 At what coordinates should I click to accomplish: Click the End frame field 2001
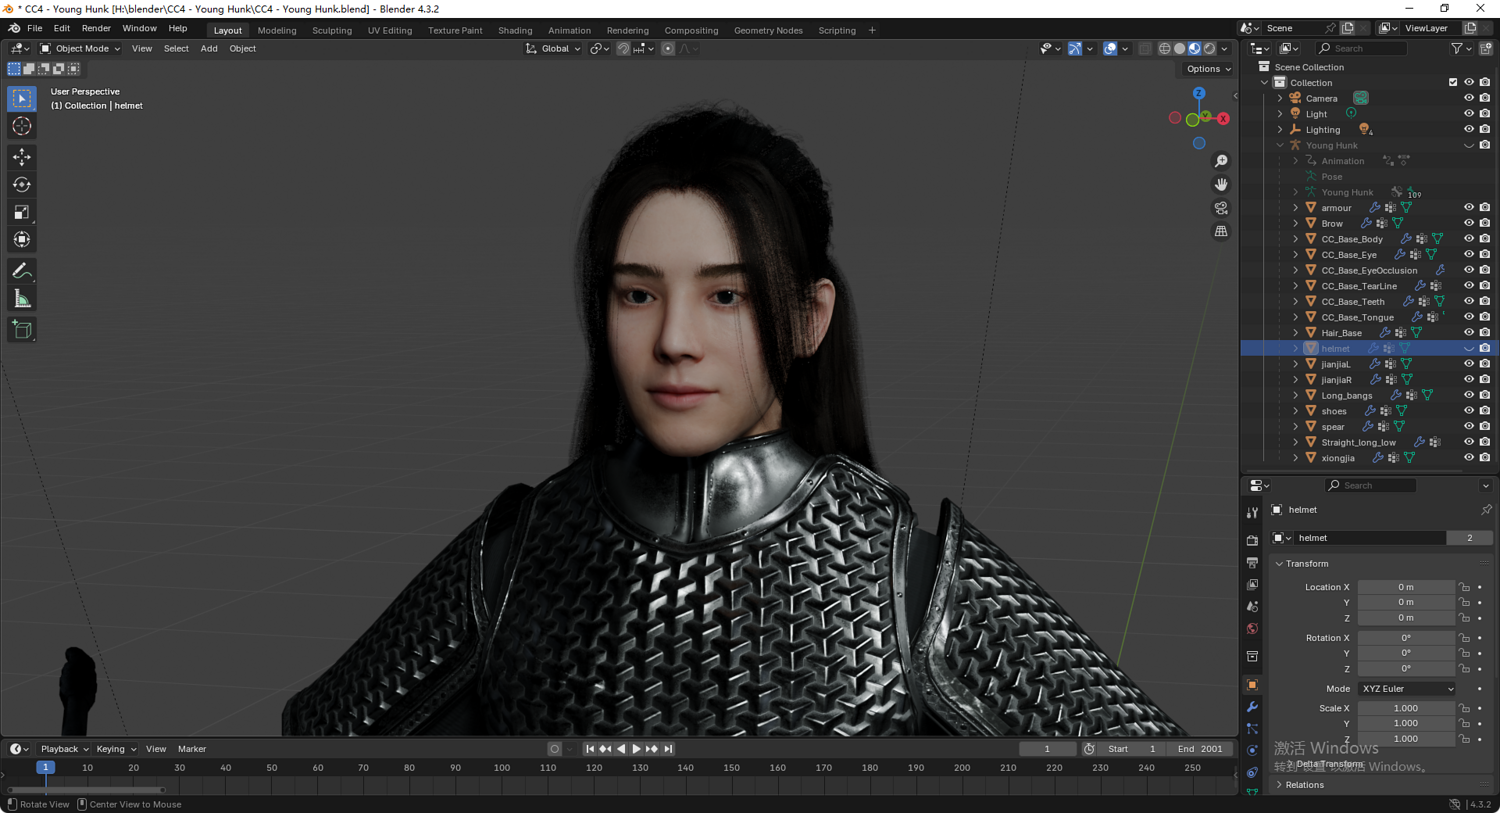click(x=1200, y=749)
